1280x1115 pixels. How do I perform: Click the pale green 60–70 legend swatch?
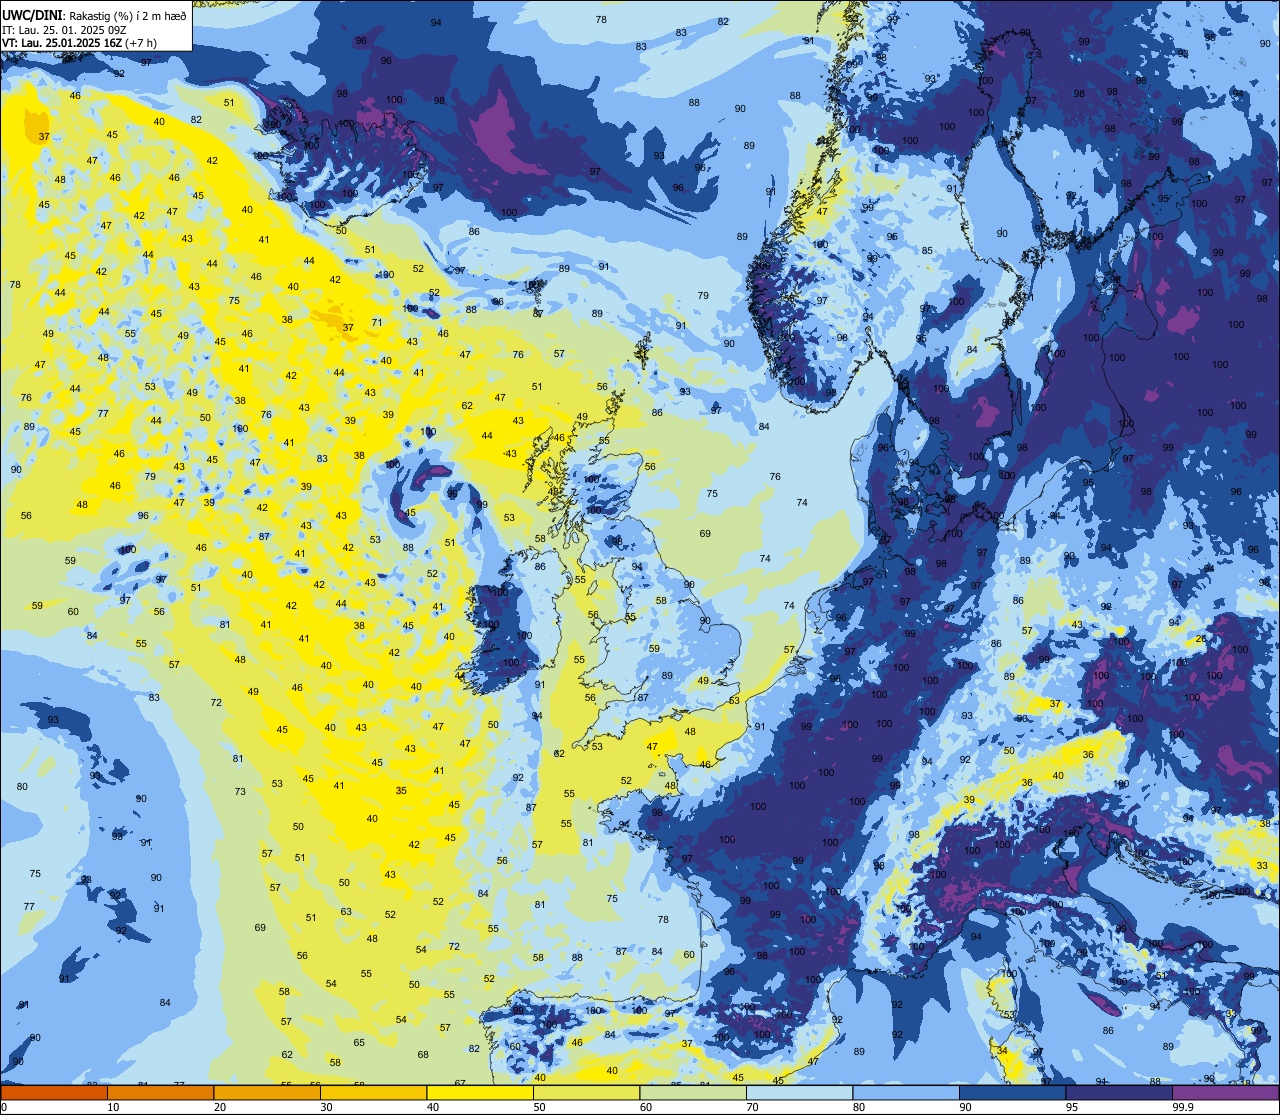coord(693,1093)
